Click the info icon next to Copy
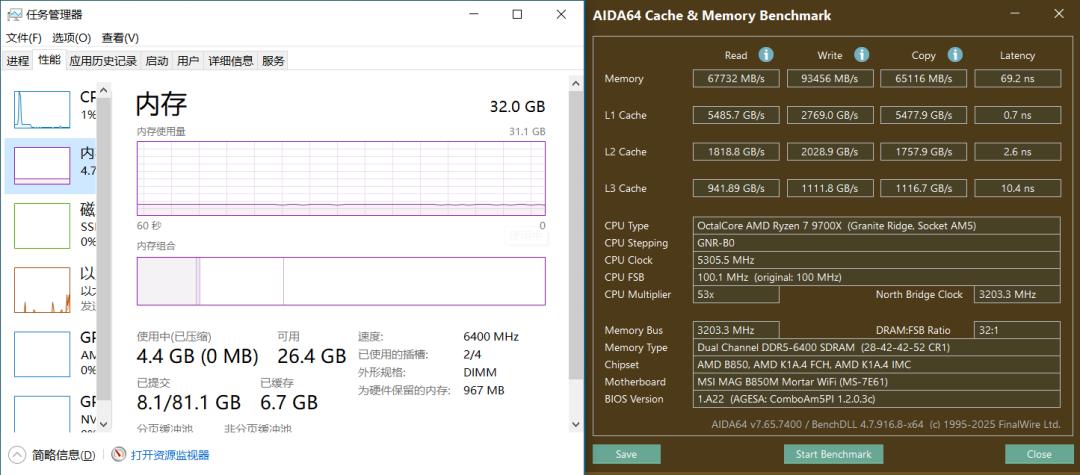 955,55
